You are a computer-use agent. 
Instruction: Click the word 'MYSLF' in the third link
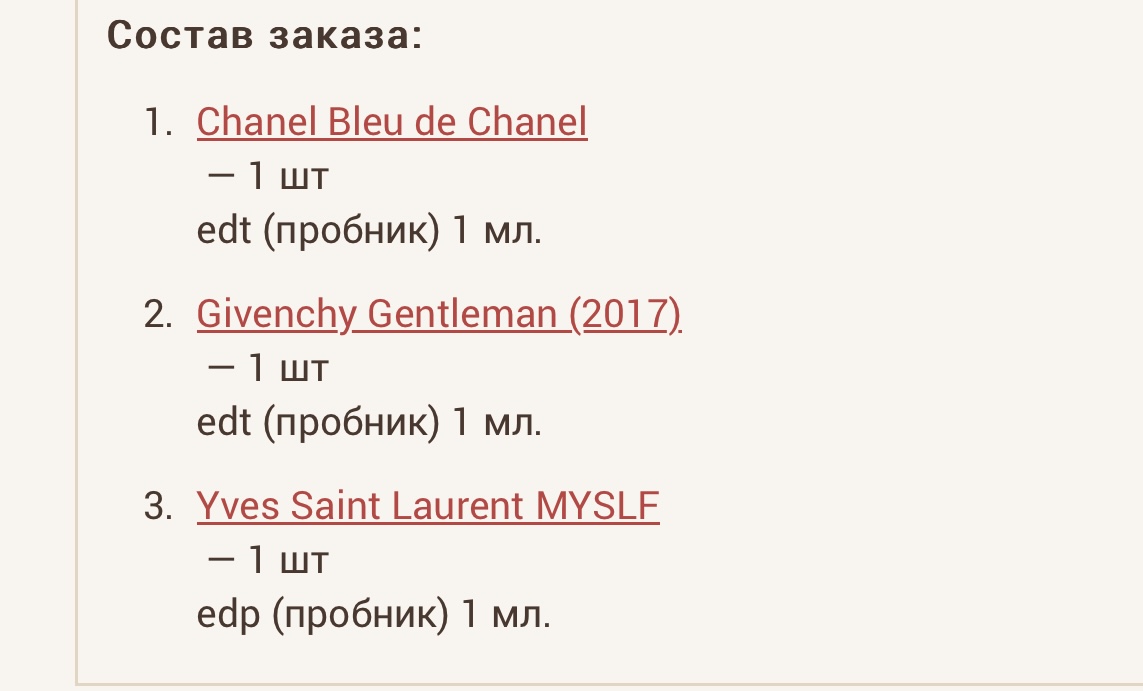598,506
